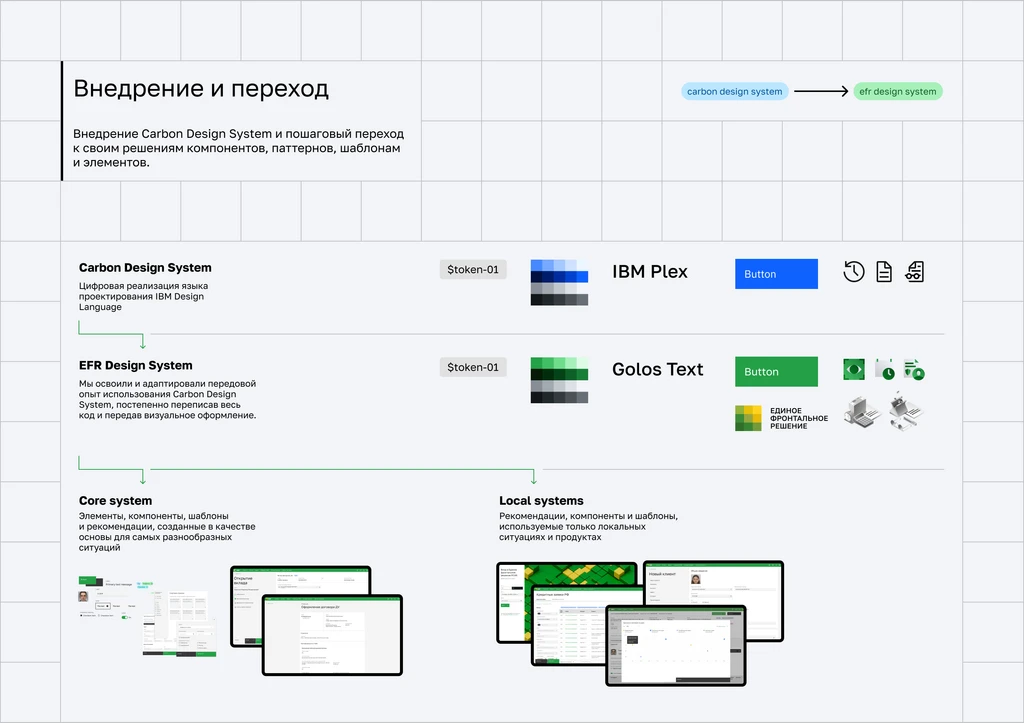Image resolution: width=1024 pixels, height=723 pixels.
Task: Select the blue 'carbon design system' tag
Action: (735, 91)
